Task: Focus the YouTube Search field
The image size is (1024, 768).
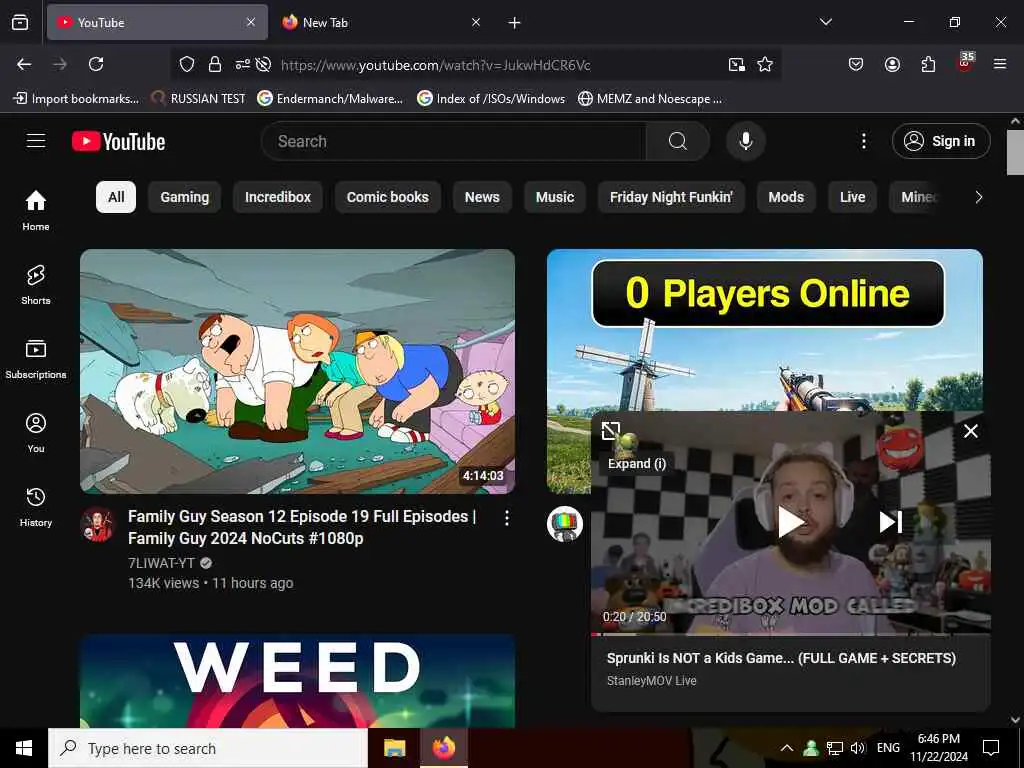Action: coord(454,141)
